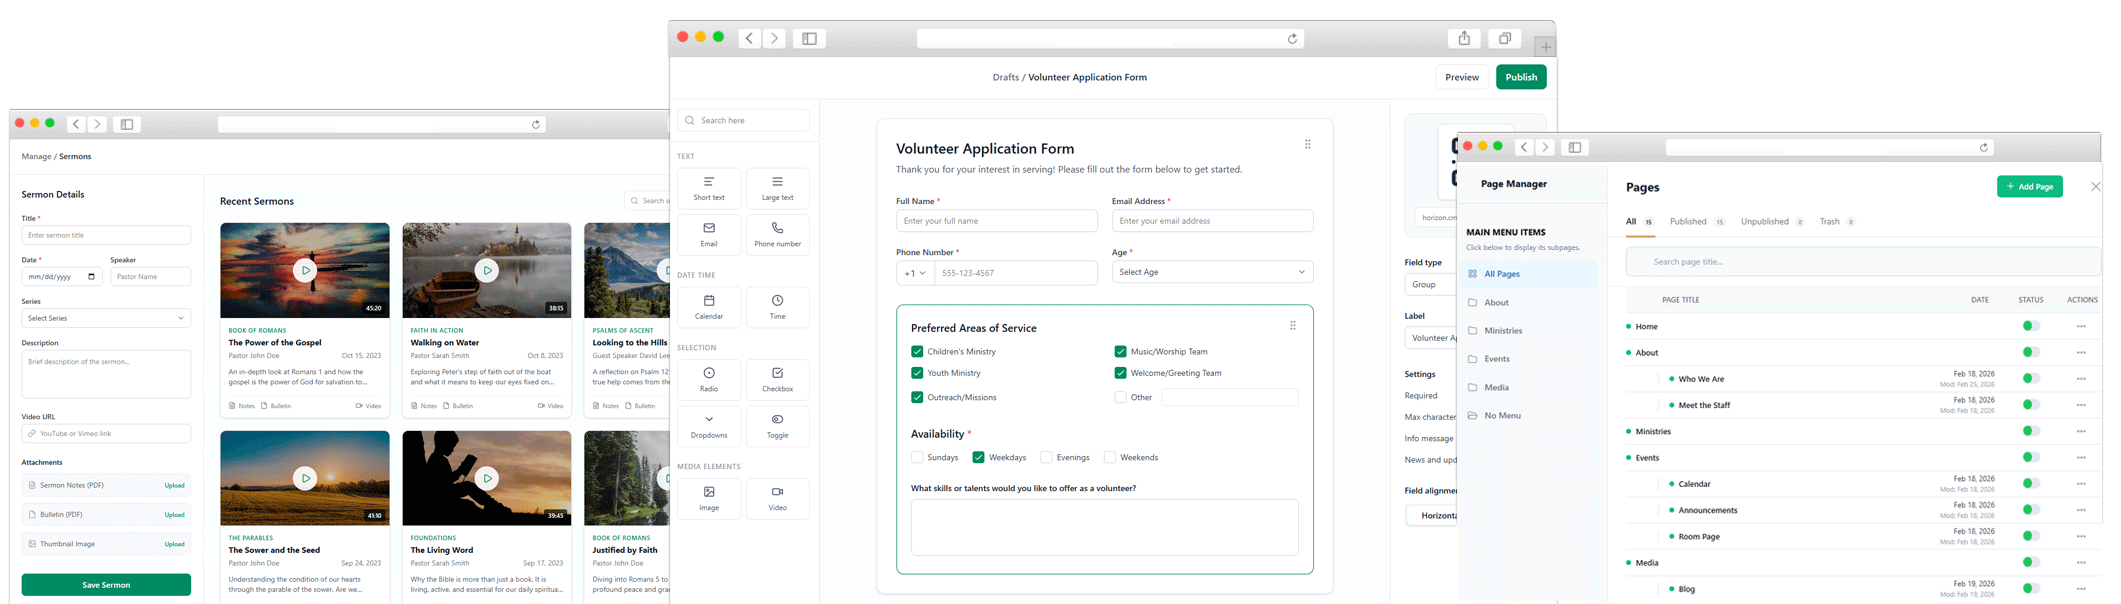
Task: Uncheck Music/Worship Team checkbox
Action: point(1120,351)
